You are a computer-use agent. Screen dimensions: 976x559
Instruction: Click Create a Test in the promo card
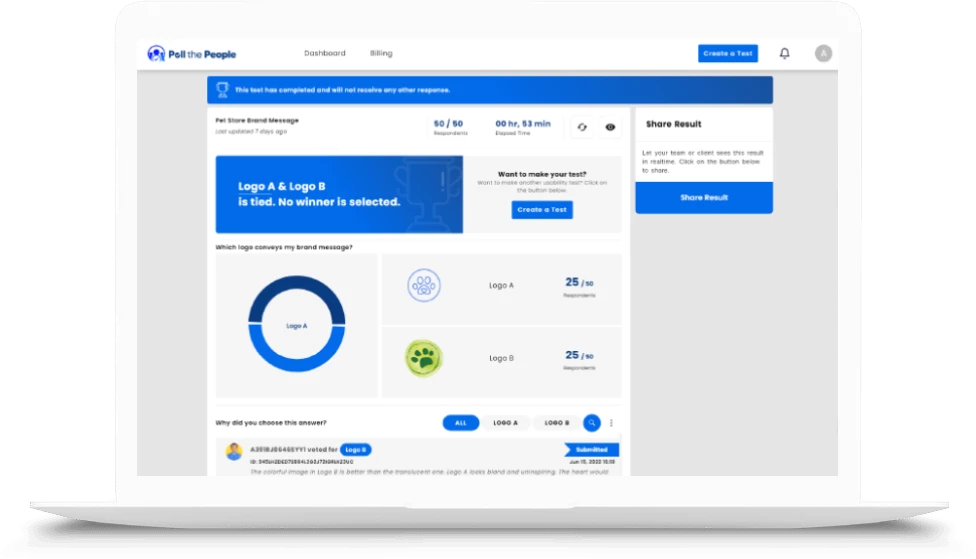click(x=542, y=210)
